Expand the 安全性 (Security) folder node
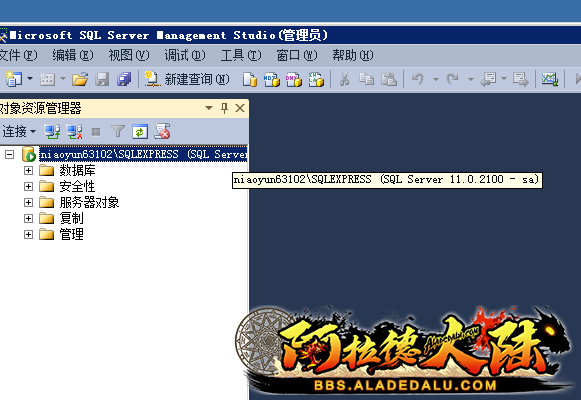This screenshot has width=581, height=400. coord(28,186)
